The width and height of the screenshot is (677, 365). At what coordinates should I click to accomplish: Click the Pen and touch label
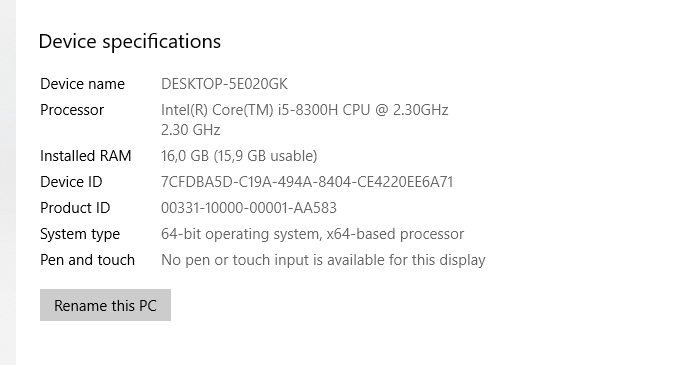[x=87, y=260]
